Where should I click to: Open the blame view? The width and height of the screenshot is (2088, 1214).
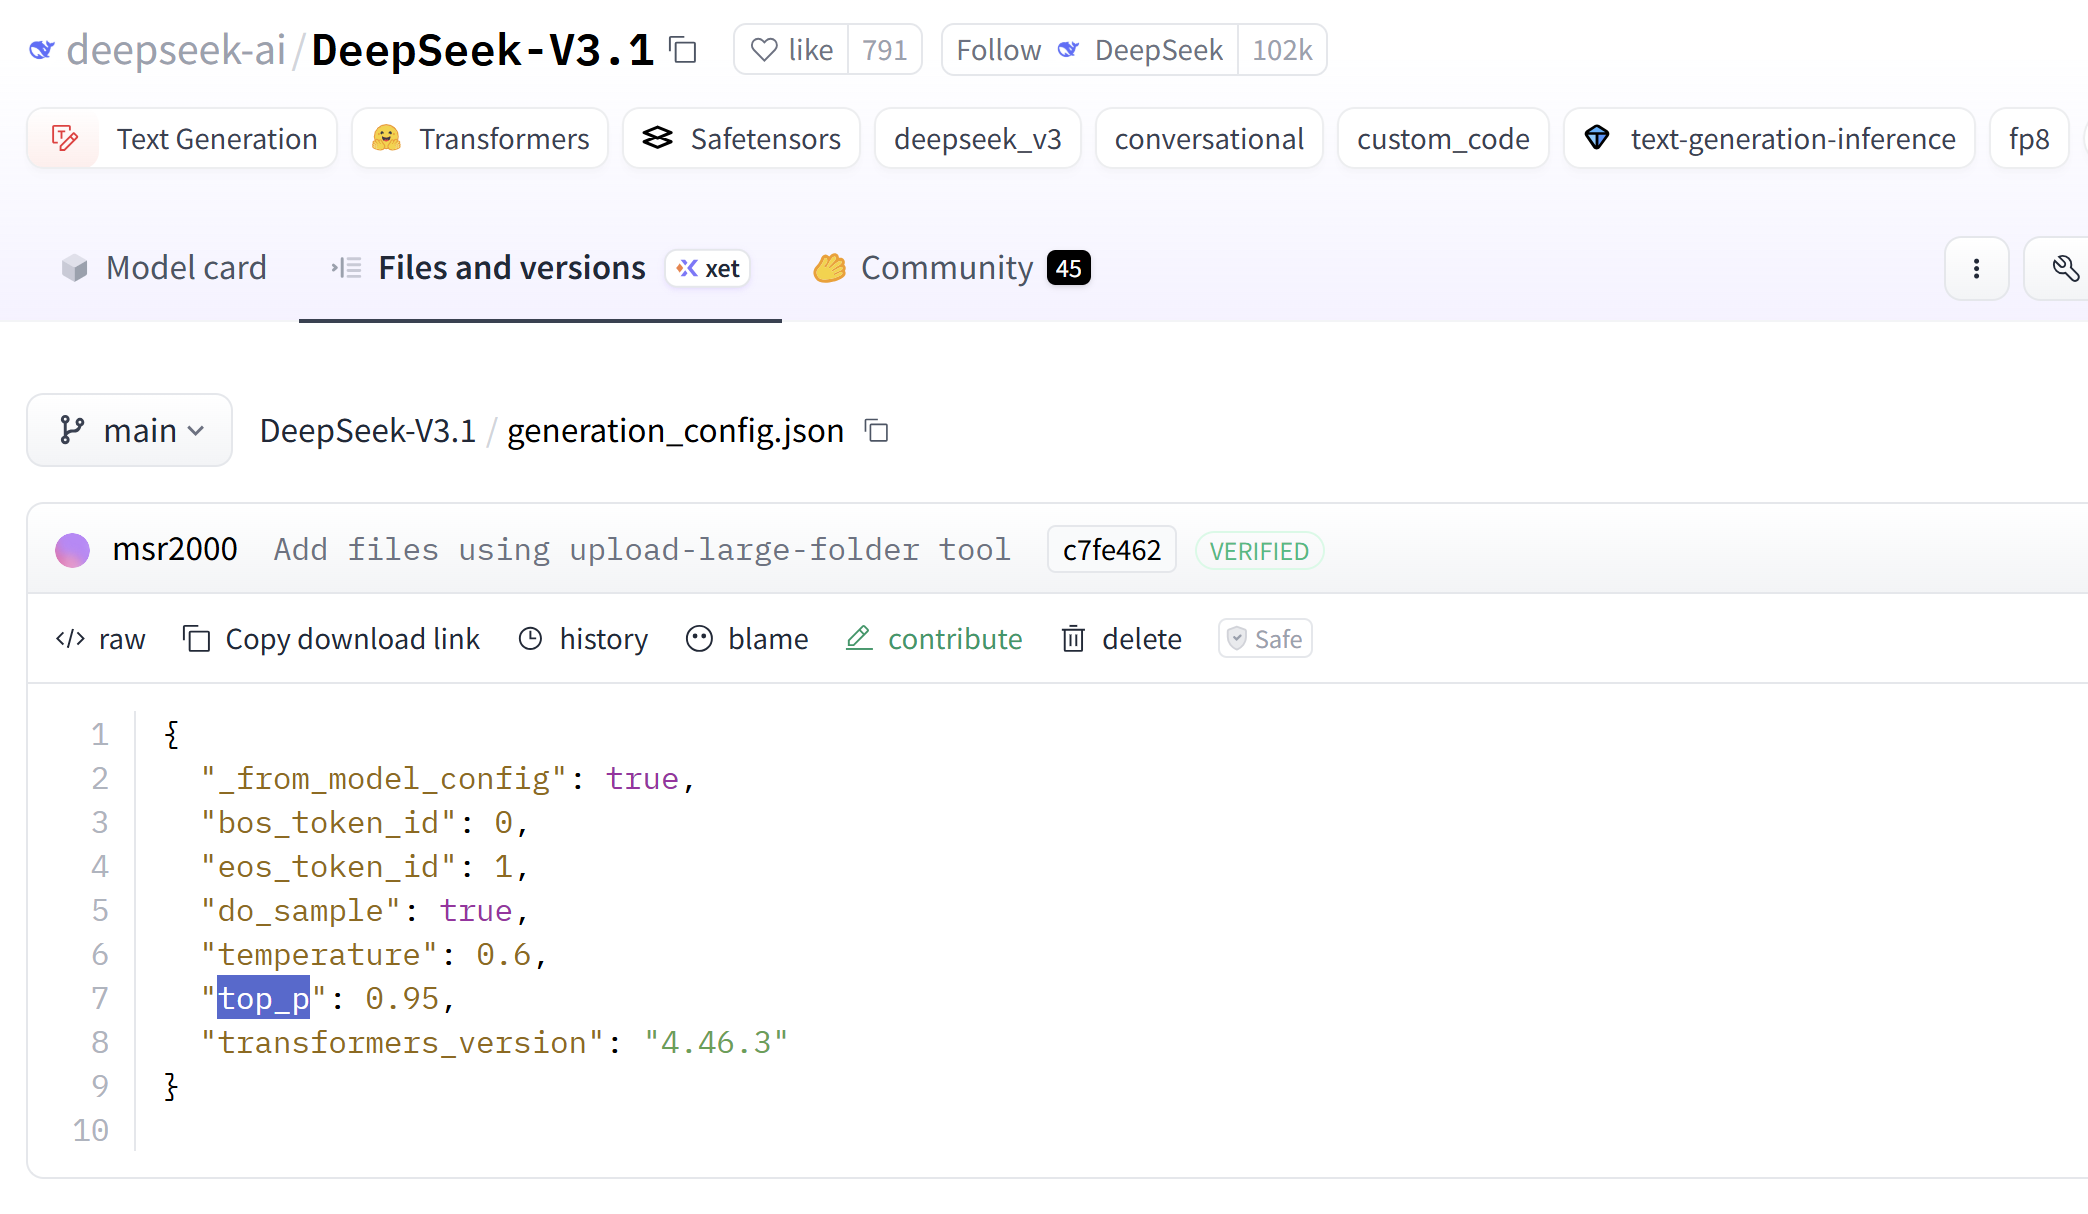coord(747,639)
